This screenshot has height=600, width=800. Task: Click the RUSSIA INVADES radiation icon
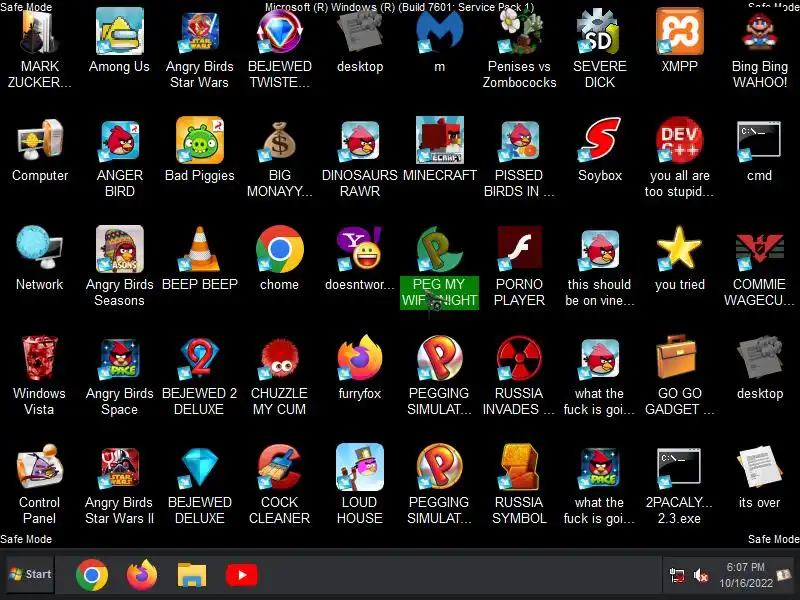519,358
